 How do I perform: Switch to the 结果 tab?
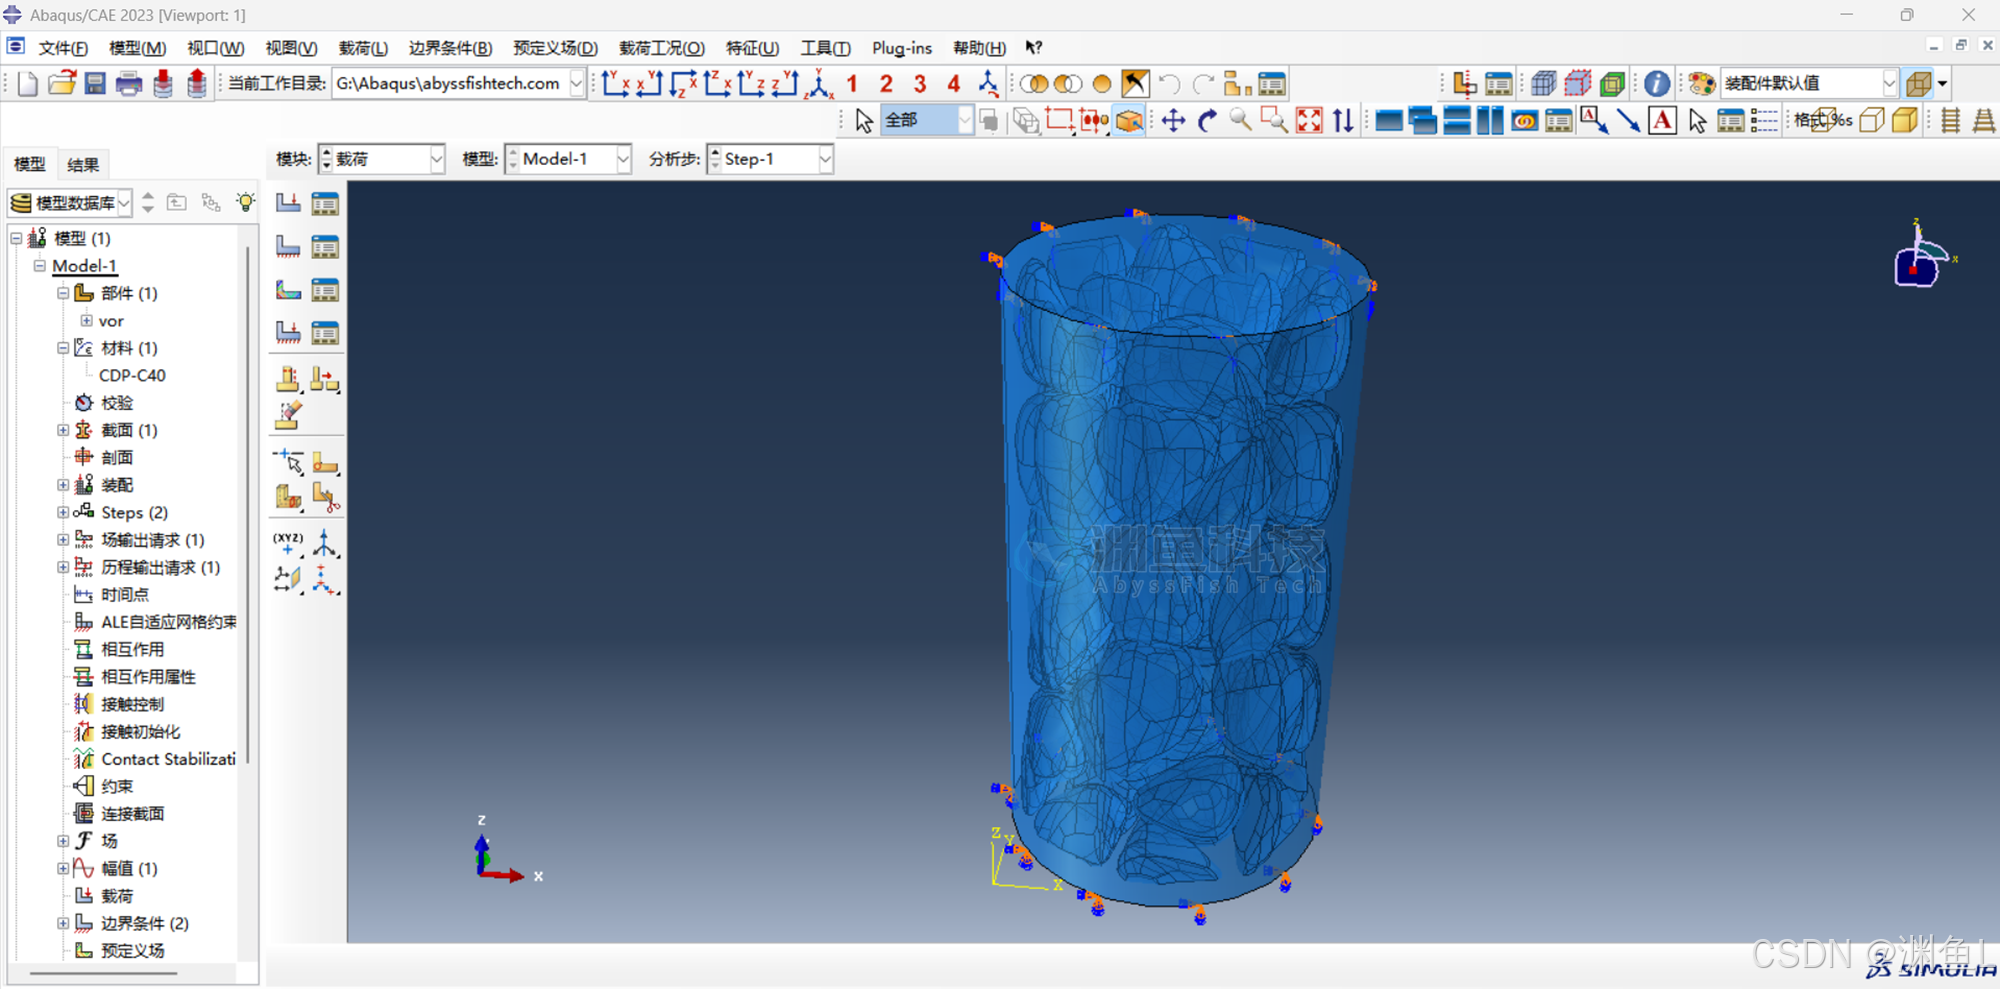[x=83, y=165]
